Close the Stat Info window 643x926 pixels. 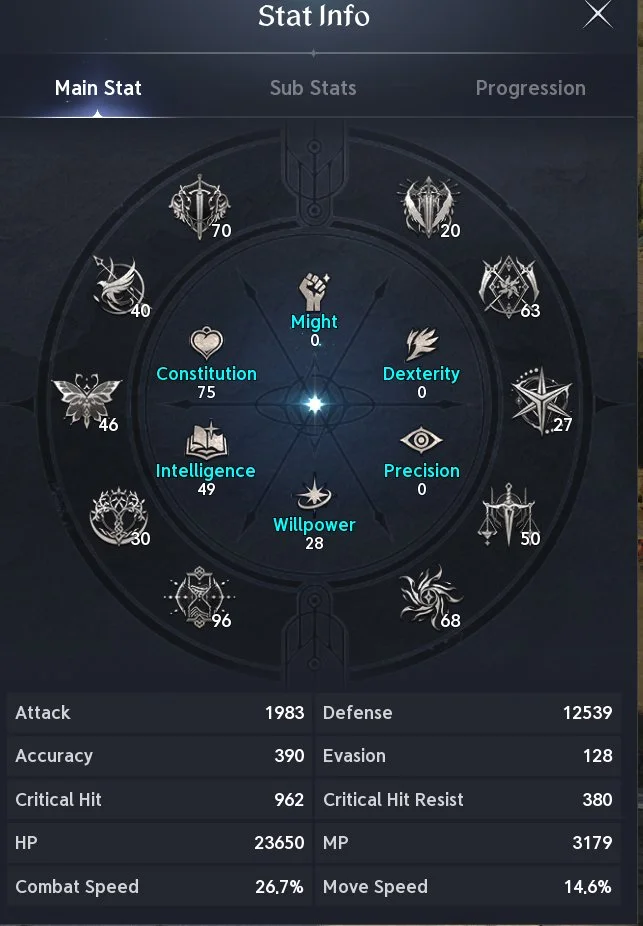pyautogui.click(x=598, y=15)
